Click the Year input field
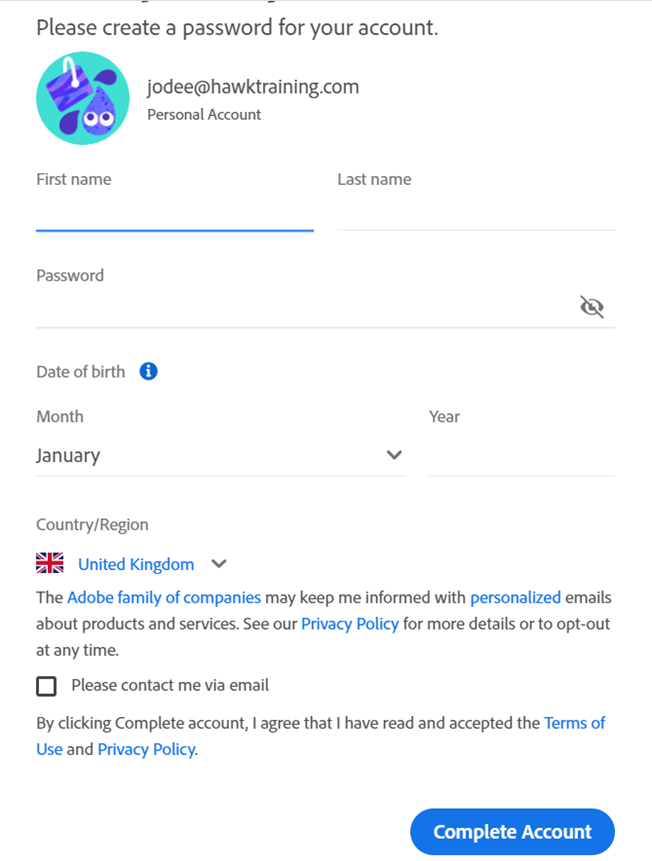The width and height of the screenshot is (652, 861). (x=522, y=455)
